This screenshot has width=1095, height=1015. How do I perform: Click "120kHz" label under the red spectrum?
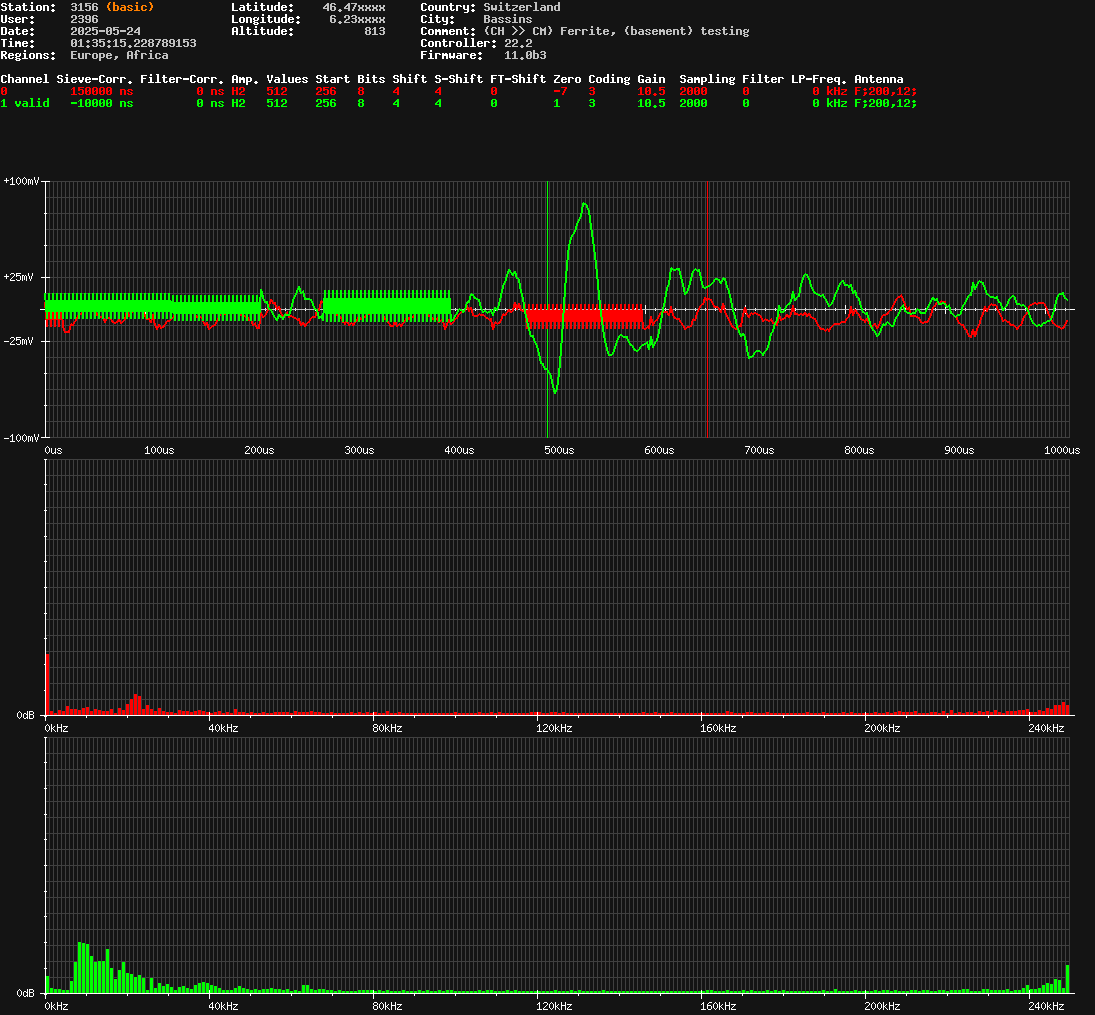(x=554, y=729)
